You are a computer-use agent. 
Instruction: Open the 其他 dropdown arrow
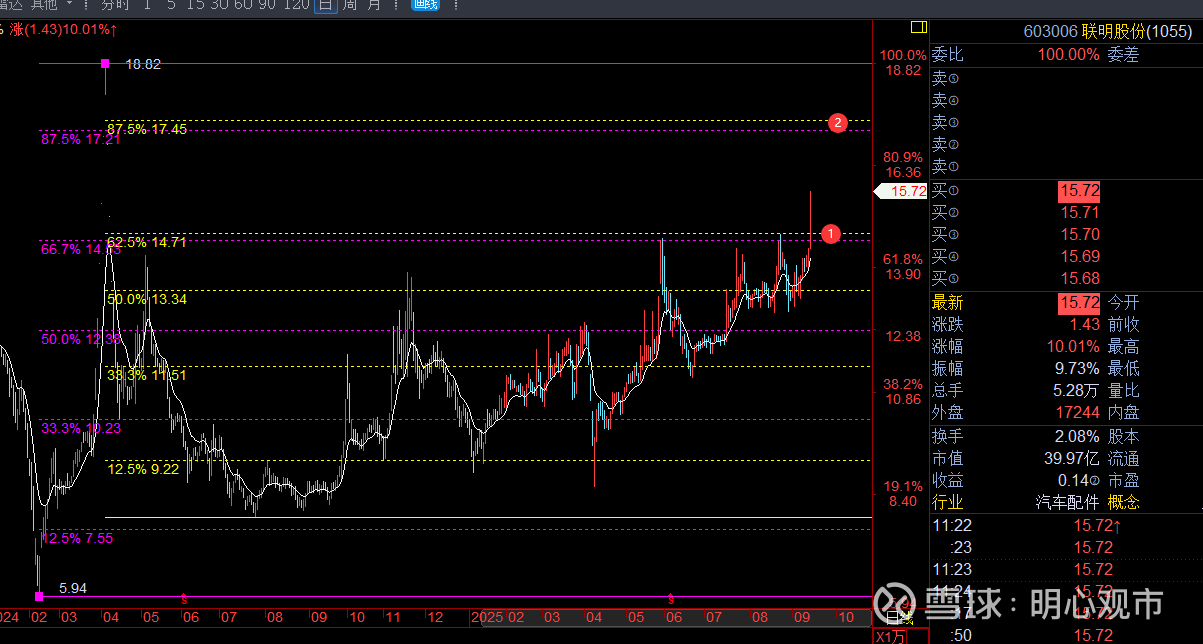(70, 5)
